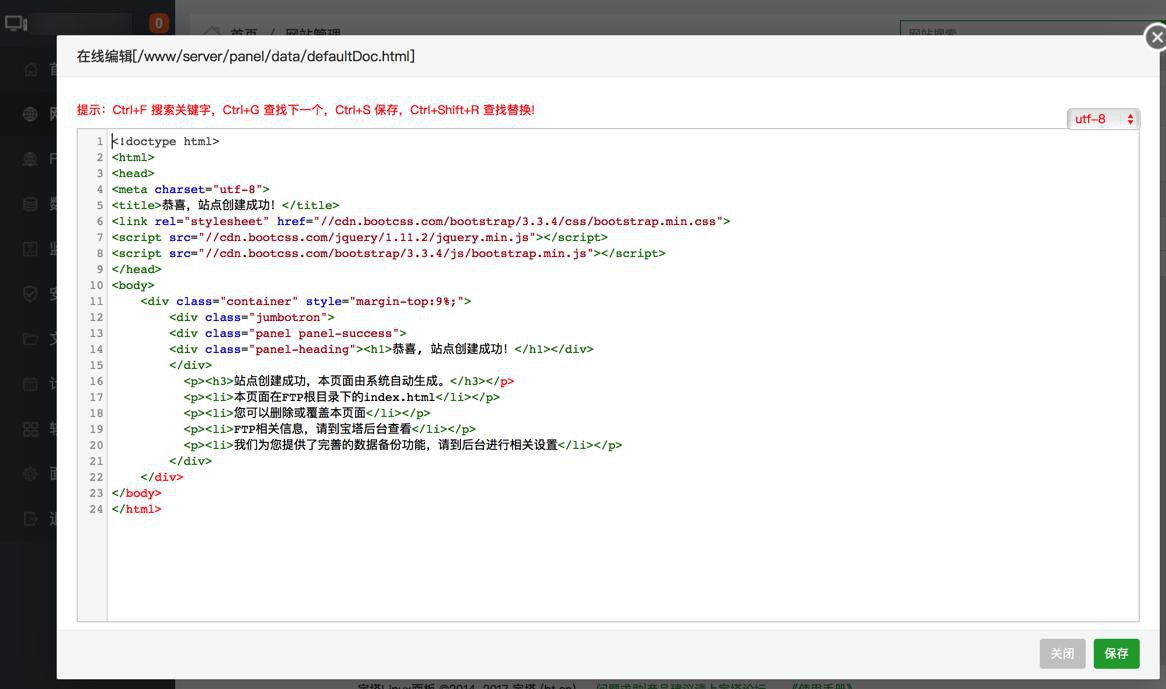
Task: Click the jquery.min.js script line
Action: (x=360, y=237)
